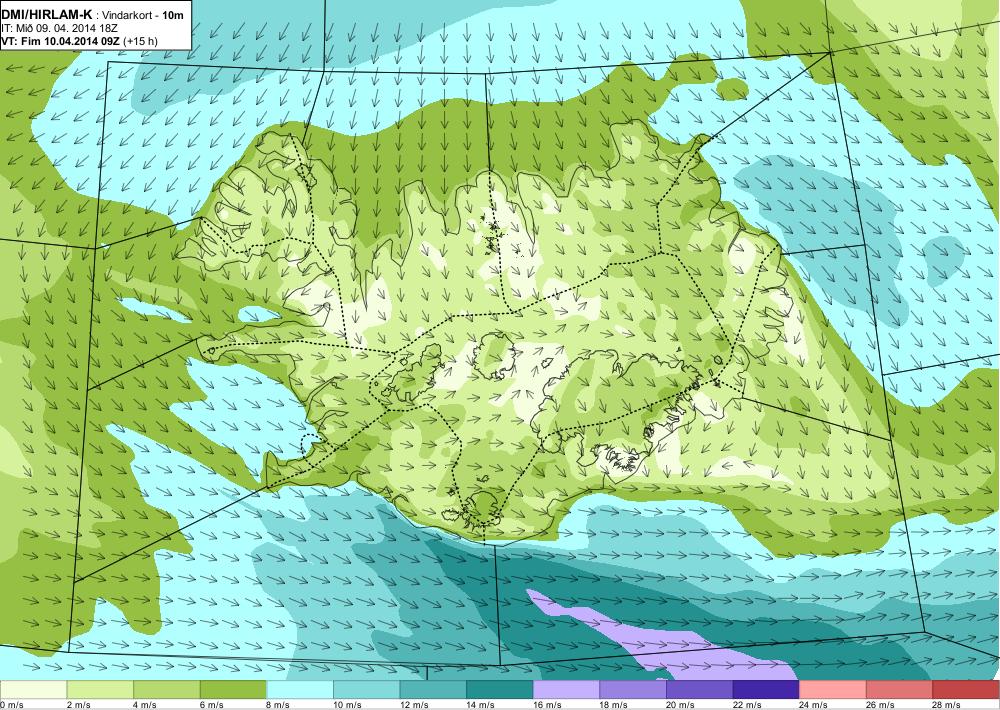Select the light cyan 8 m/s legend swatch
The image size is (1000, 710).
pos(300,690)
